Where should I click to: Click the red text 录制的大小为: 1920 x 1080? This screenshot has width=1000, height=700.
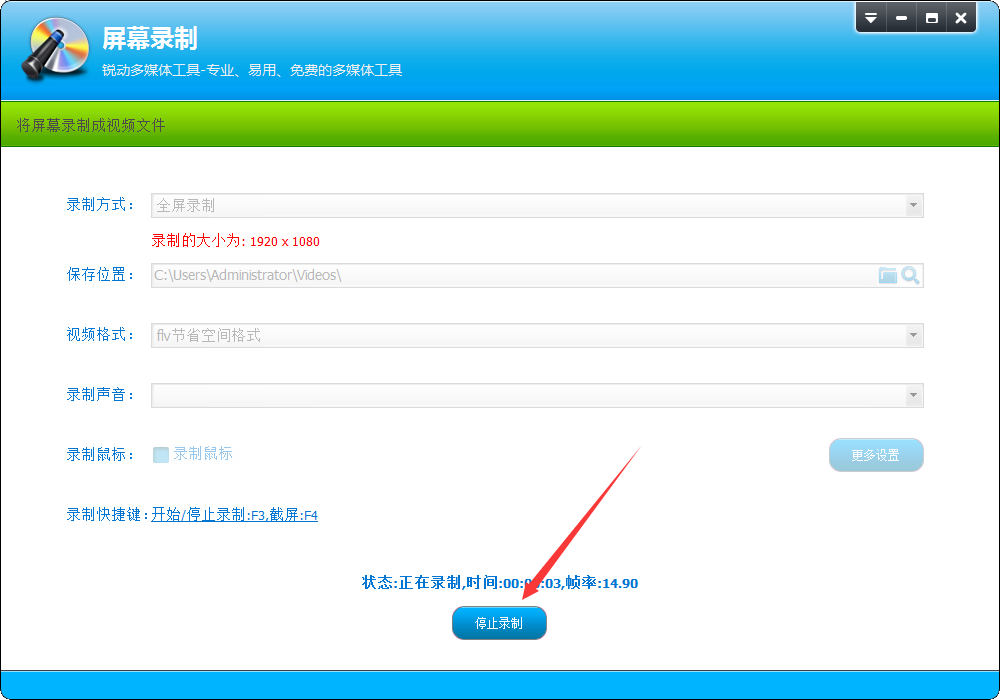tap(235, 241)
